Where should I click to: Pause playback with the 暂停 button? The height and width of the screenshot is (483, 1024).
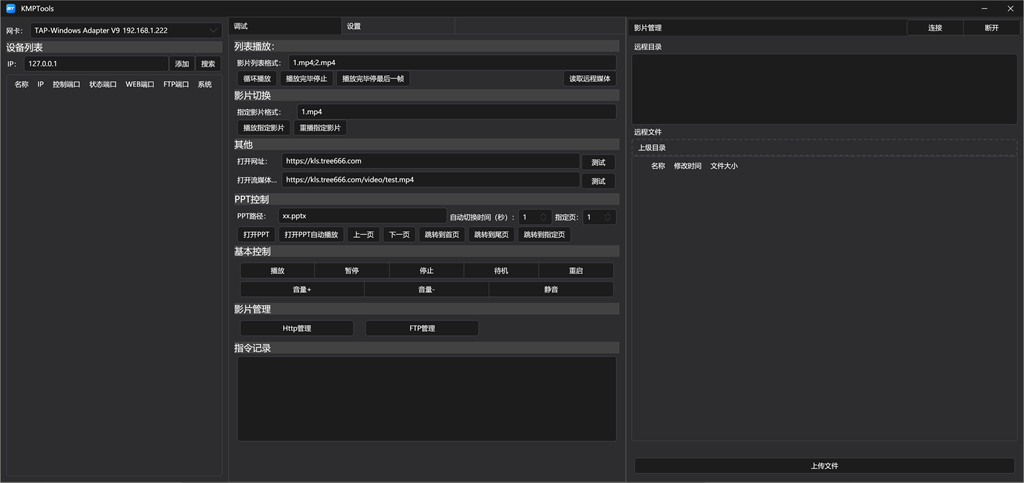(352, 271)
